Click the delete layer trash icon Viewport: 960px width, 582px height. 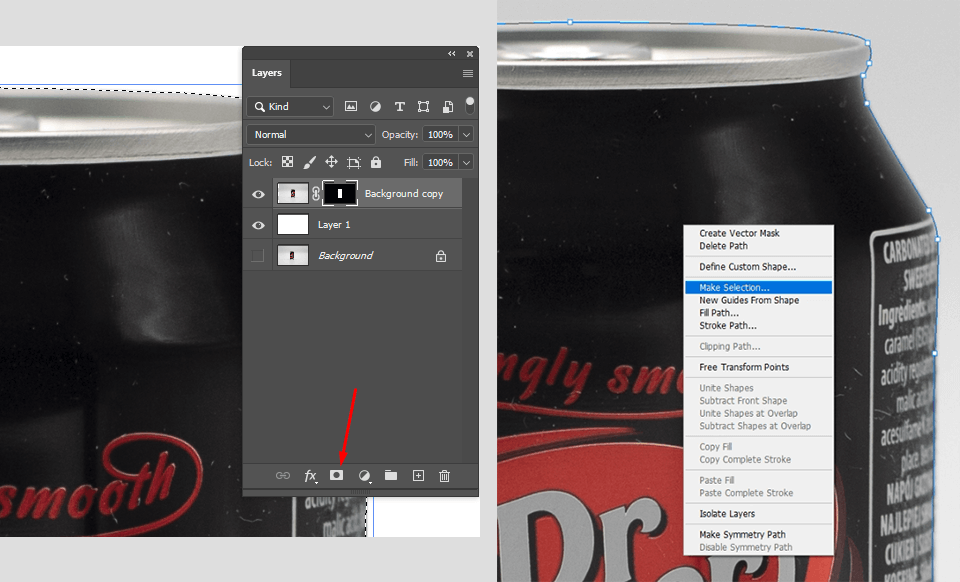(444, 476)
